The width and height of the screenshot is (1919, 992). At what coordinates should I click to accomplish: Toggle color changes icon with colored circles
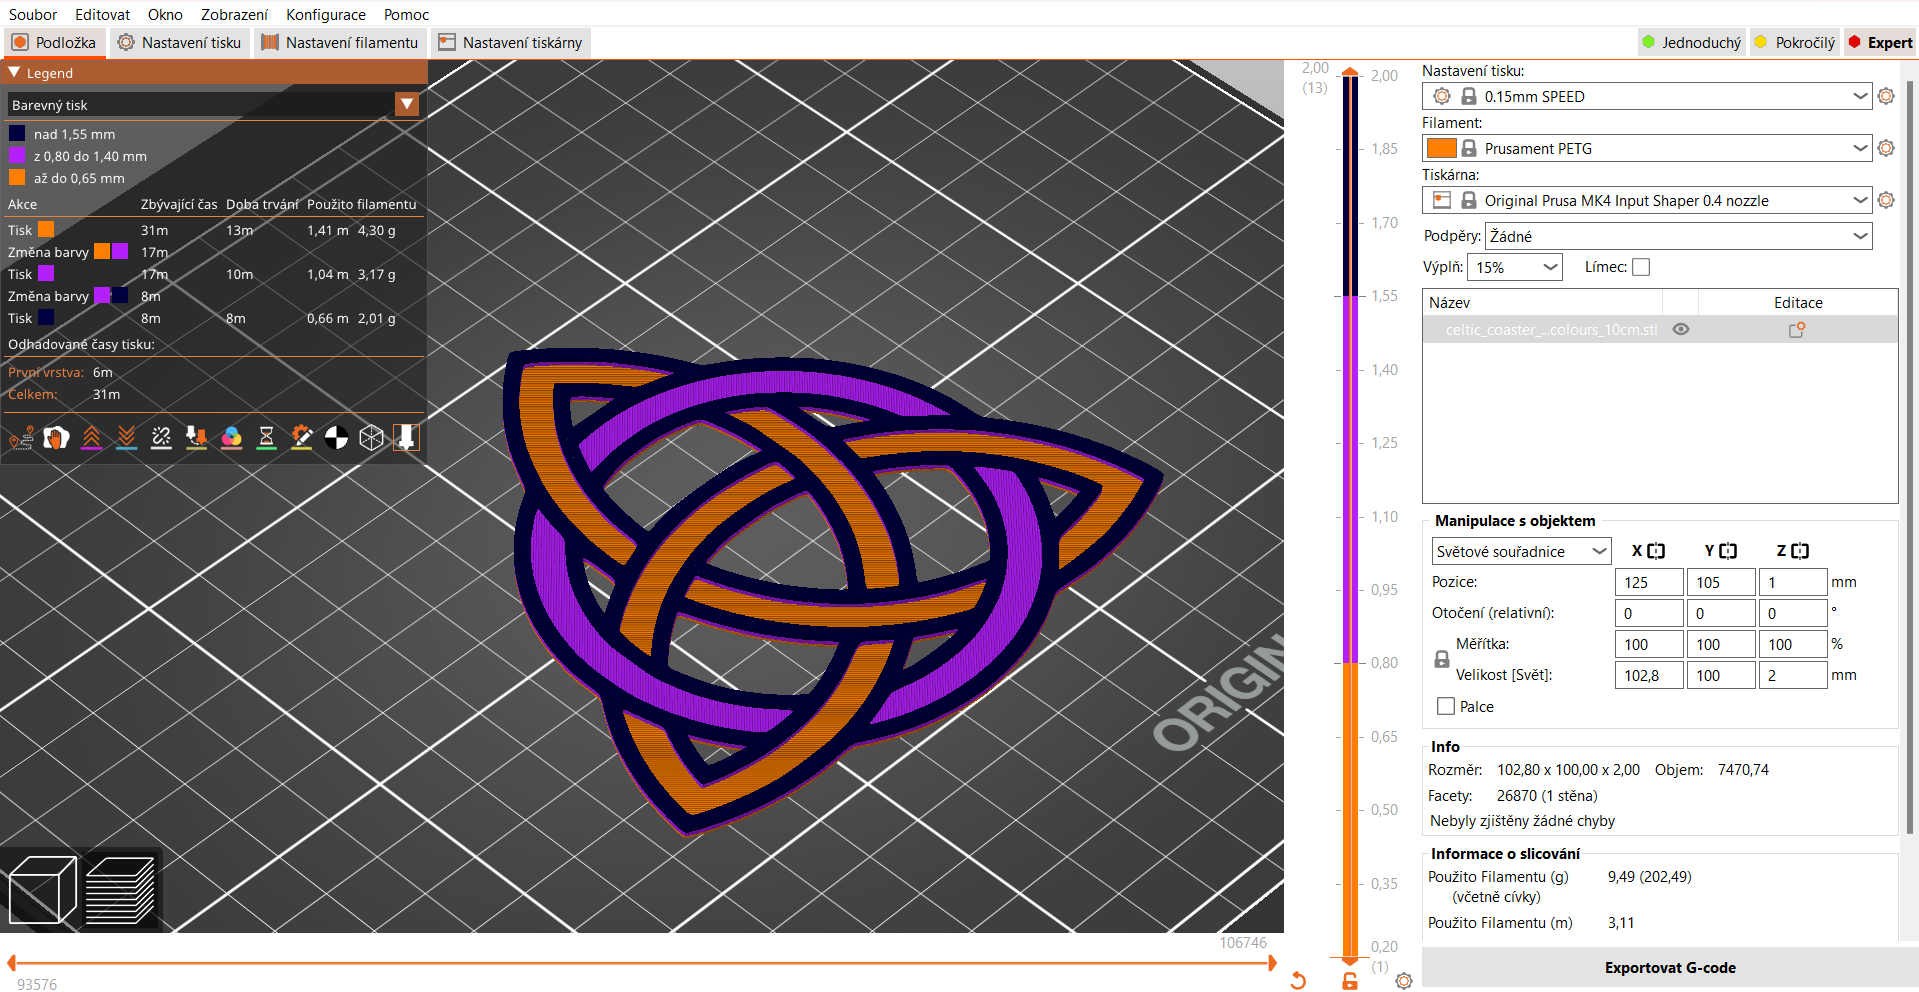coord(231,438)
